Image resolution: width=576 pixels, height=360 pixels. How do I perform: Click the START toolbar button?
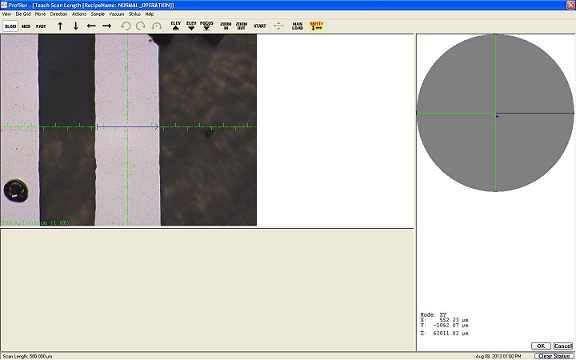tap(260, 26)
